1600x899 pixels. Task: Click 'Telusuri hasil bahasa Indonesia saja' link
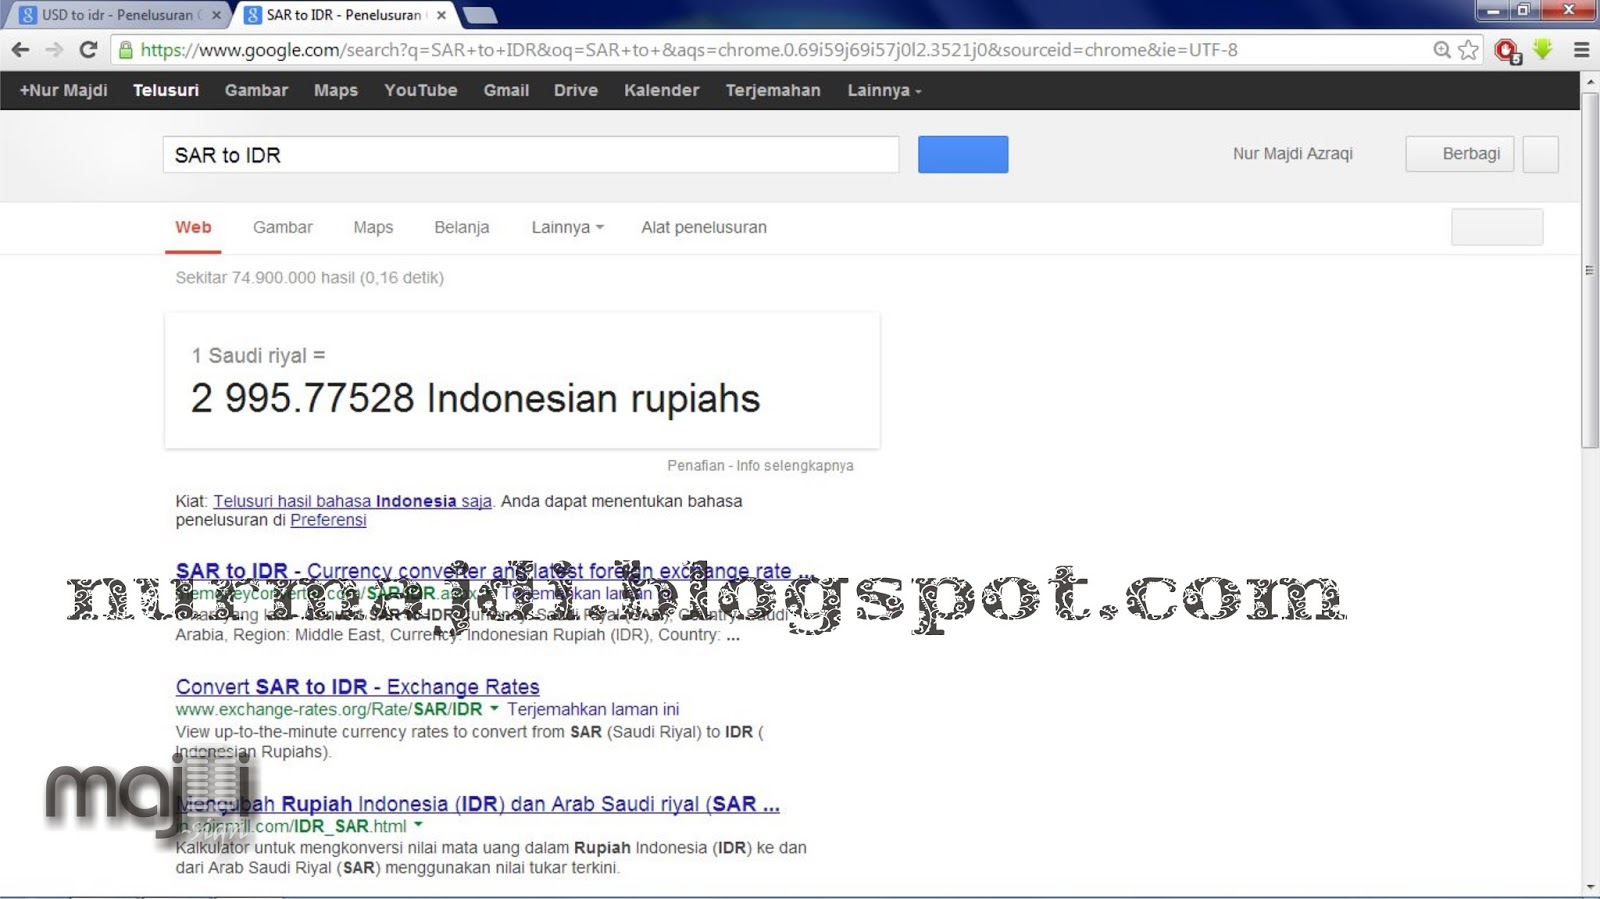[352, 501]
